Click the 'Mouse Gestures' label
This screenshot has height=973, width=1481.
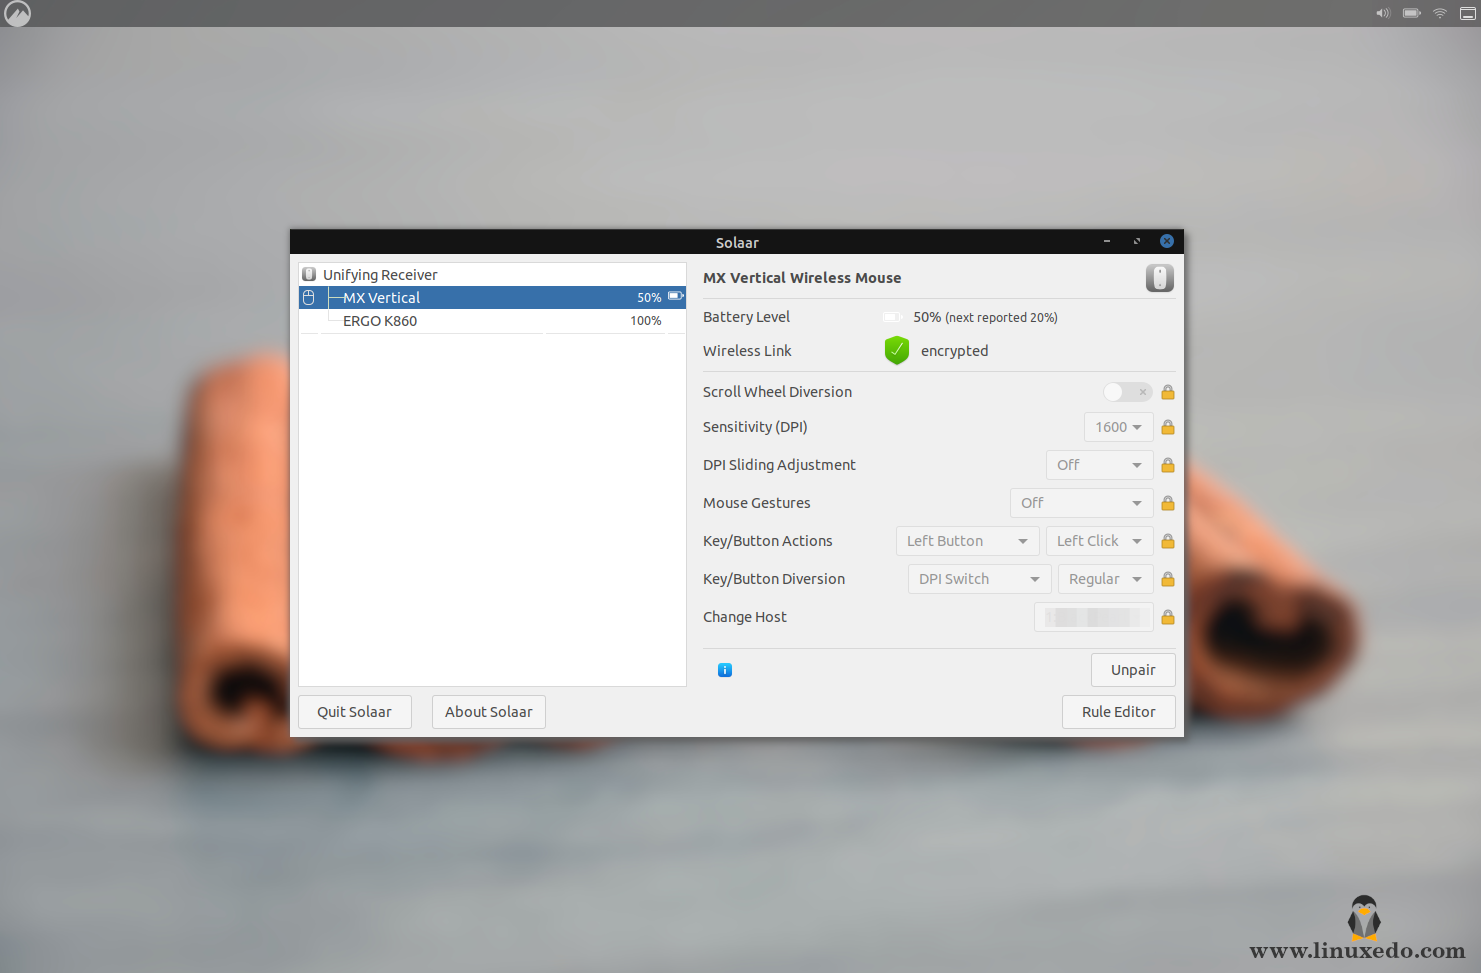coord(756,503)
